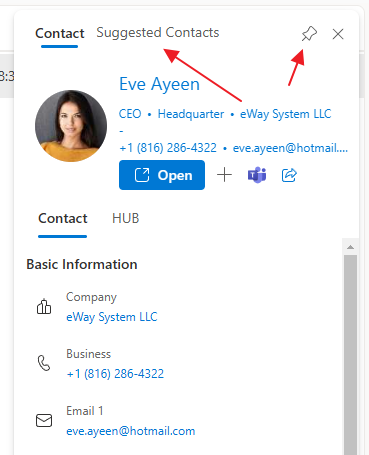Open the HUB tab
Screen dimensions: 369x455
pos(126,218)
